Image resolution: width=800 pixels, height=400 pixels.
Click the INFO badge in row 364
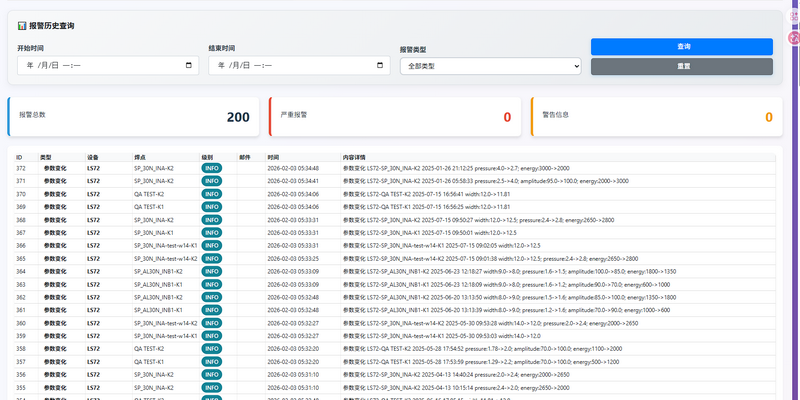click(x=211, y=271)
